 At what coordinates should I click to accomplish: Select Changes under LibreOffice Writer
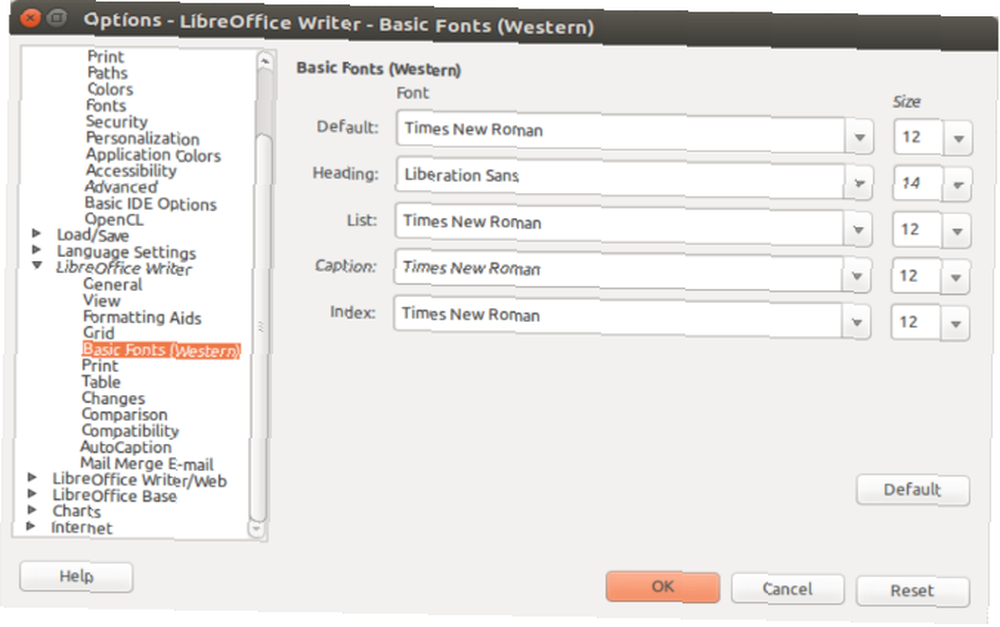[113, 398]
